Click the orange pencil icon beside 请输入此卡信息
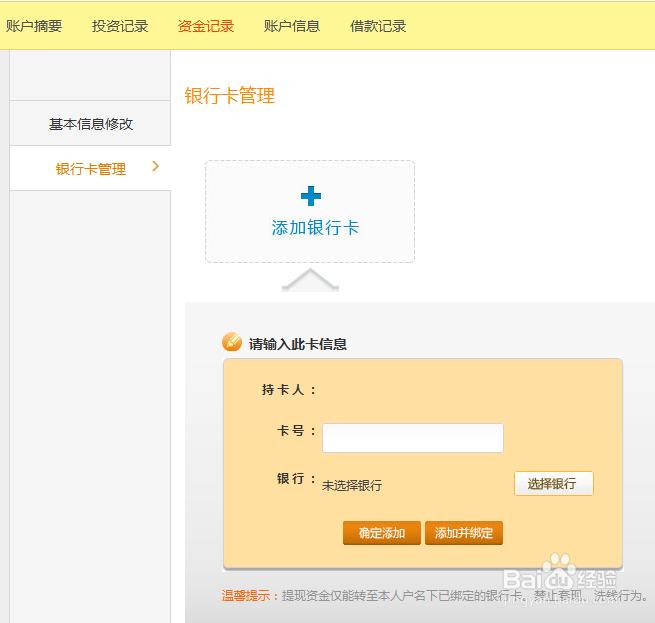The image size is (655, 623). 232,343
